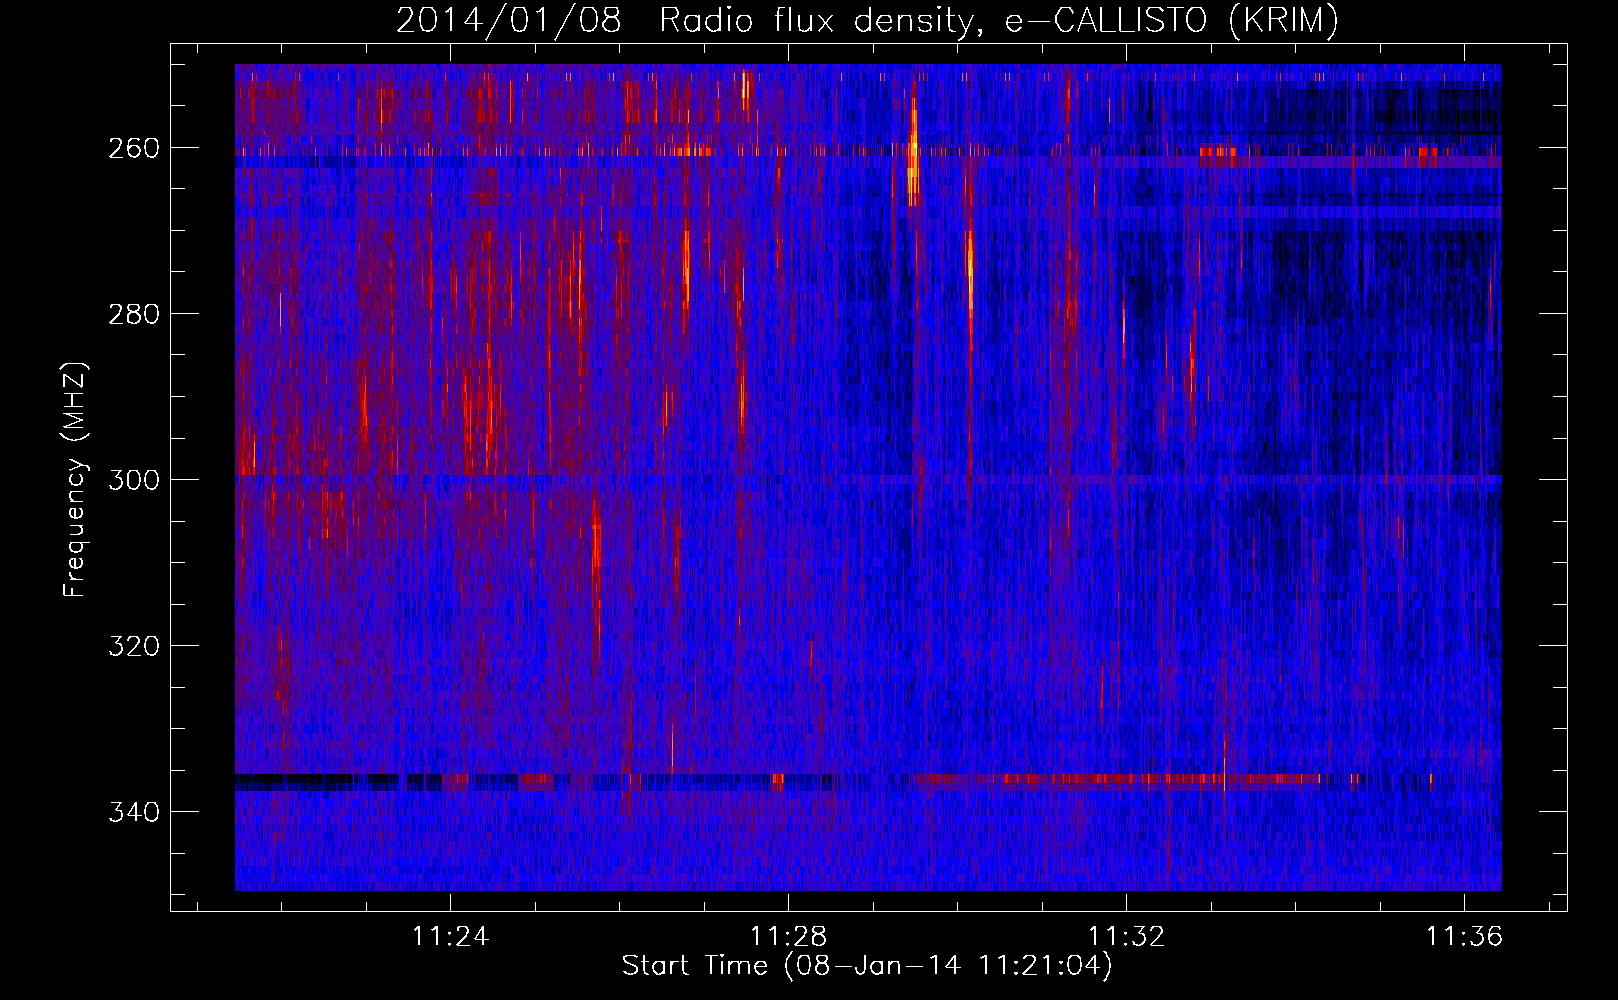
Task: Select the Frequency (MHZ) axis label
Action: 75,480
